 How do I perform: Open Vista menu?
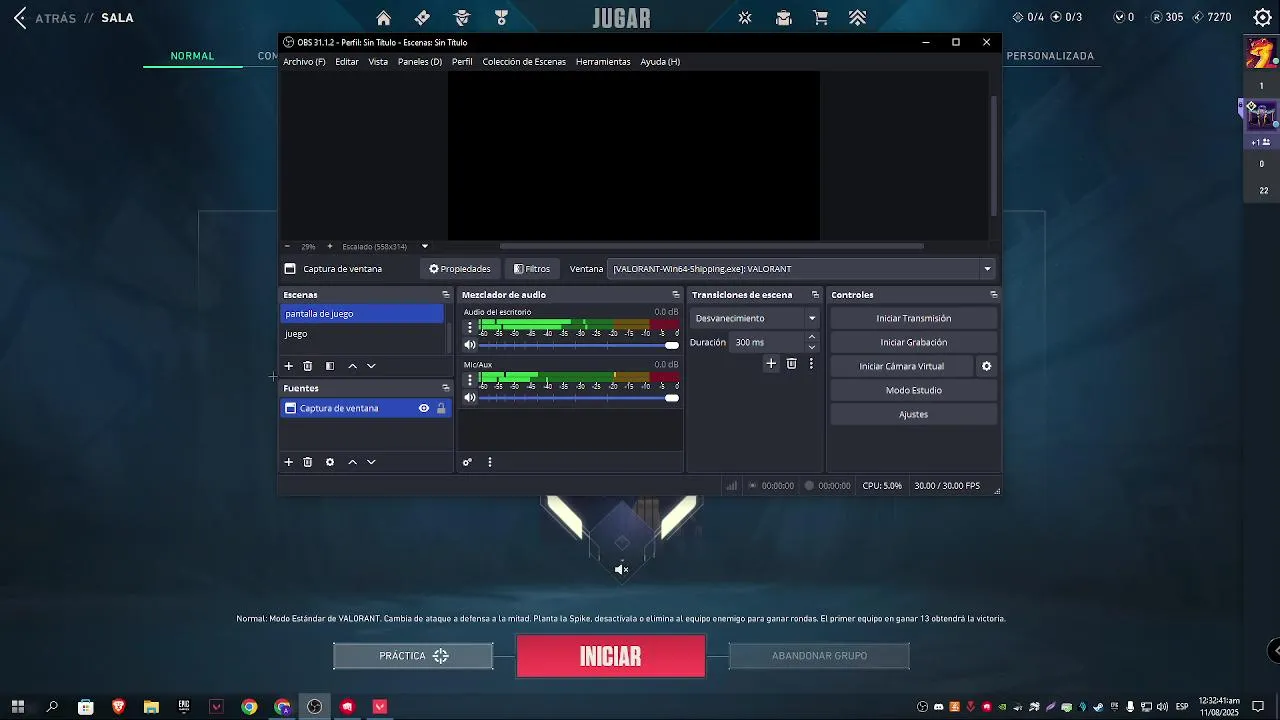[x=378, y=62]
